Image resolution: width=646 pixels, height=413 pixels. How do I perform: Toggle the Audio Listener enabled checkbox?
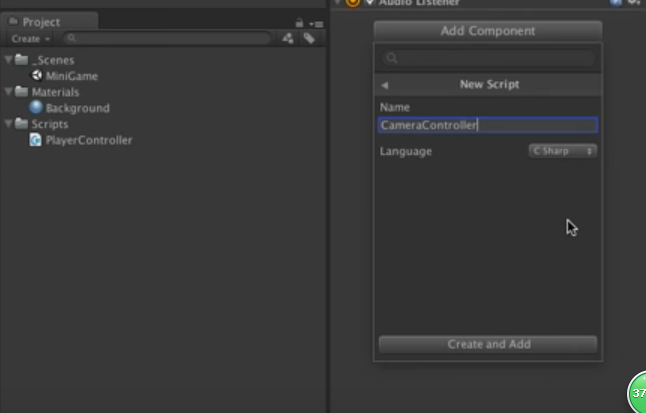coord(370,2)
